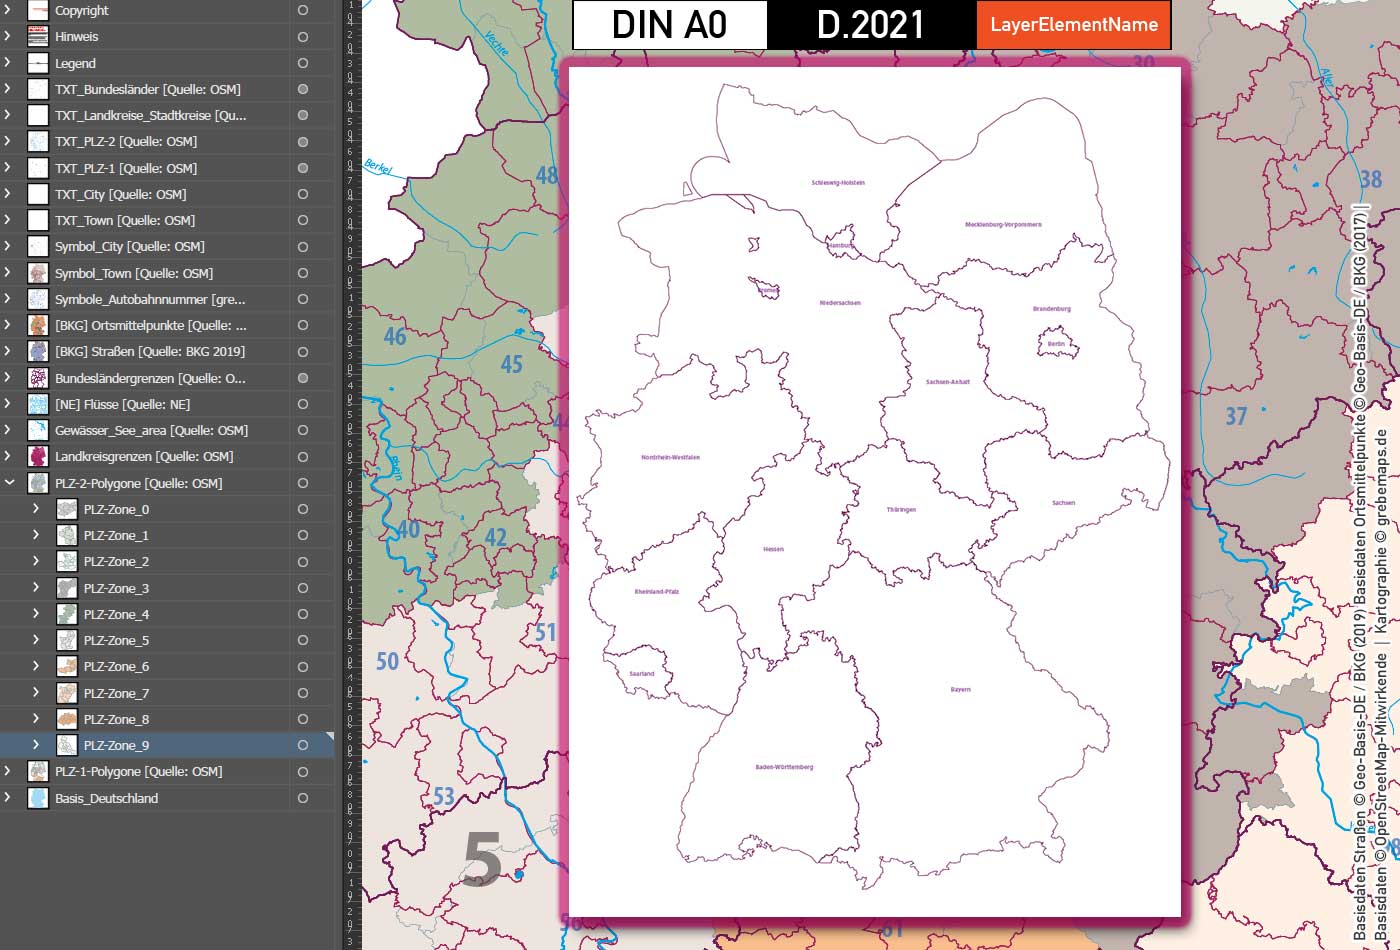Click the target circle of PLZ-Zone_9 sublayer
The height and width of the screenshot is (950, 1400).
(x=301, y=744)
